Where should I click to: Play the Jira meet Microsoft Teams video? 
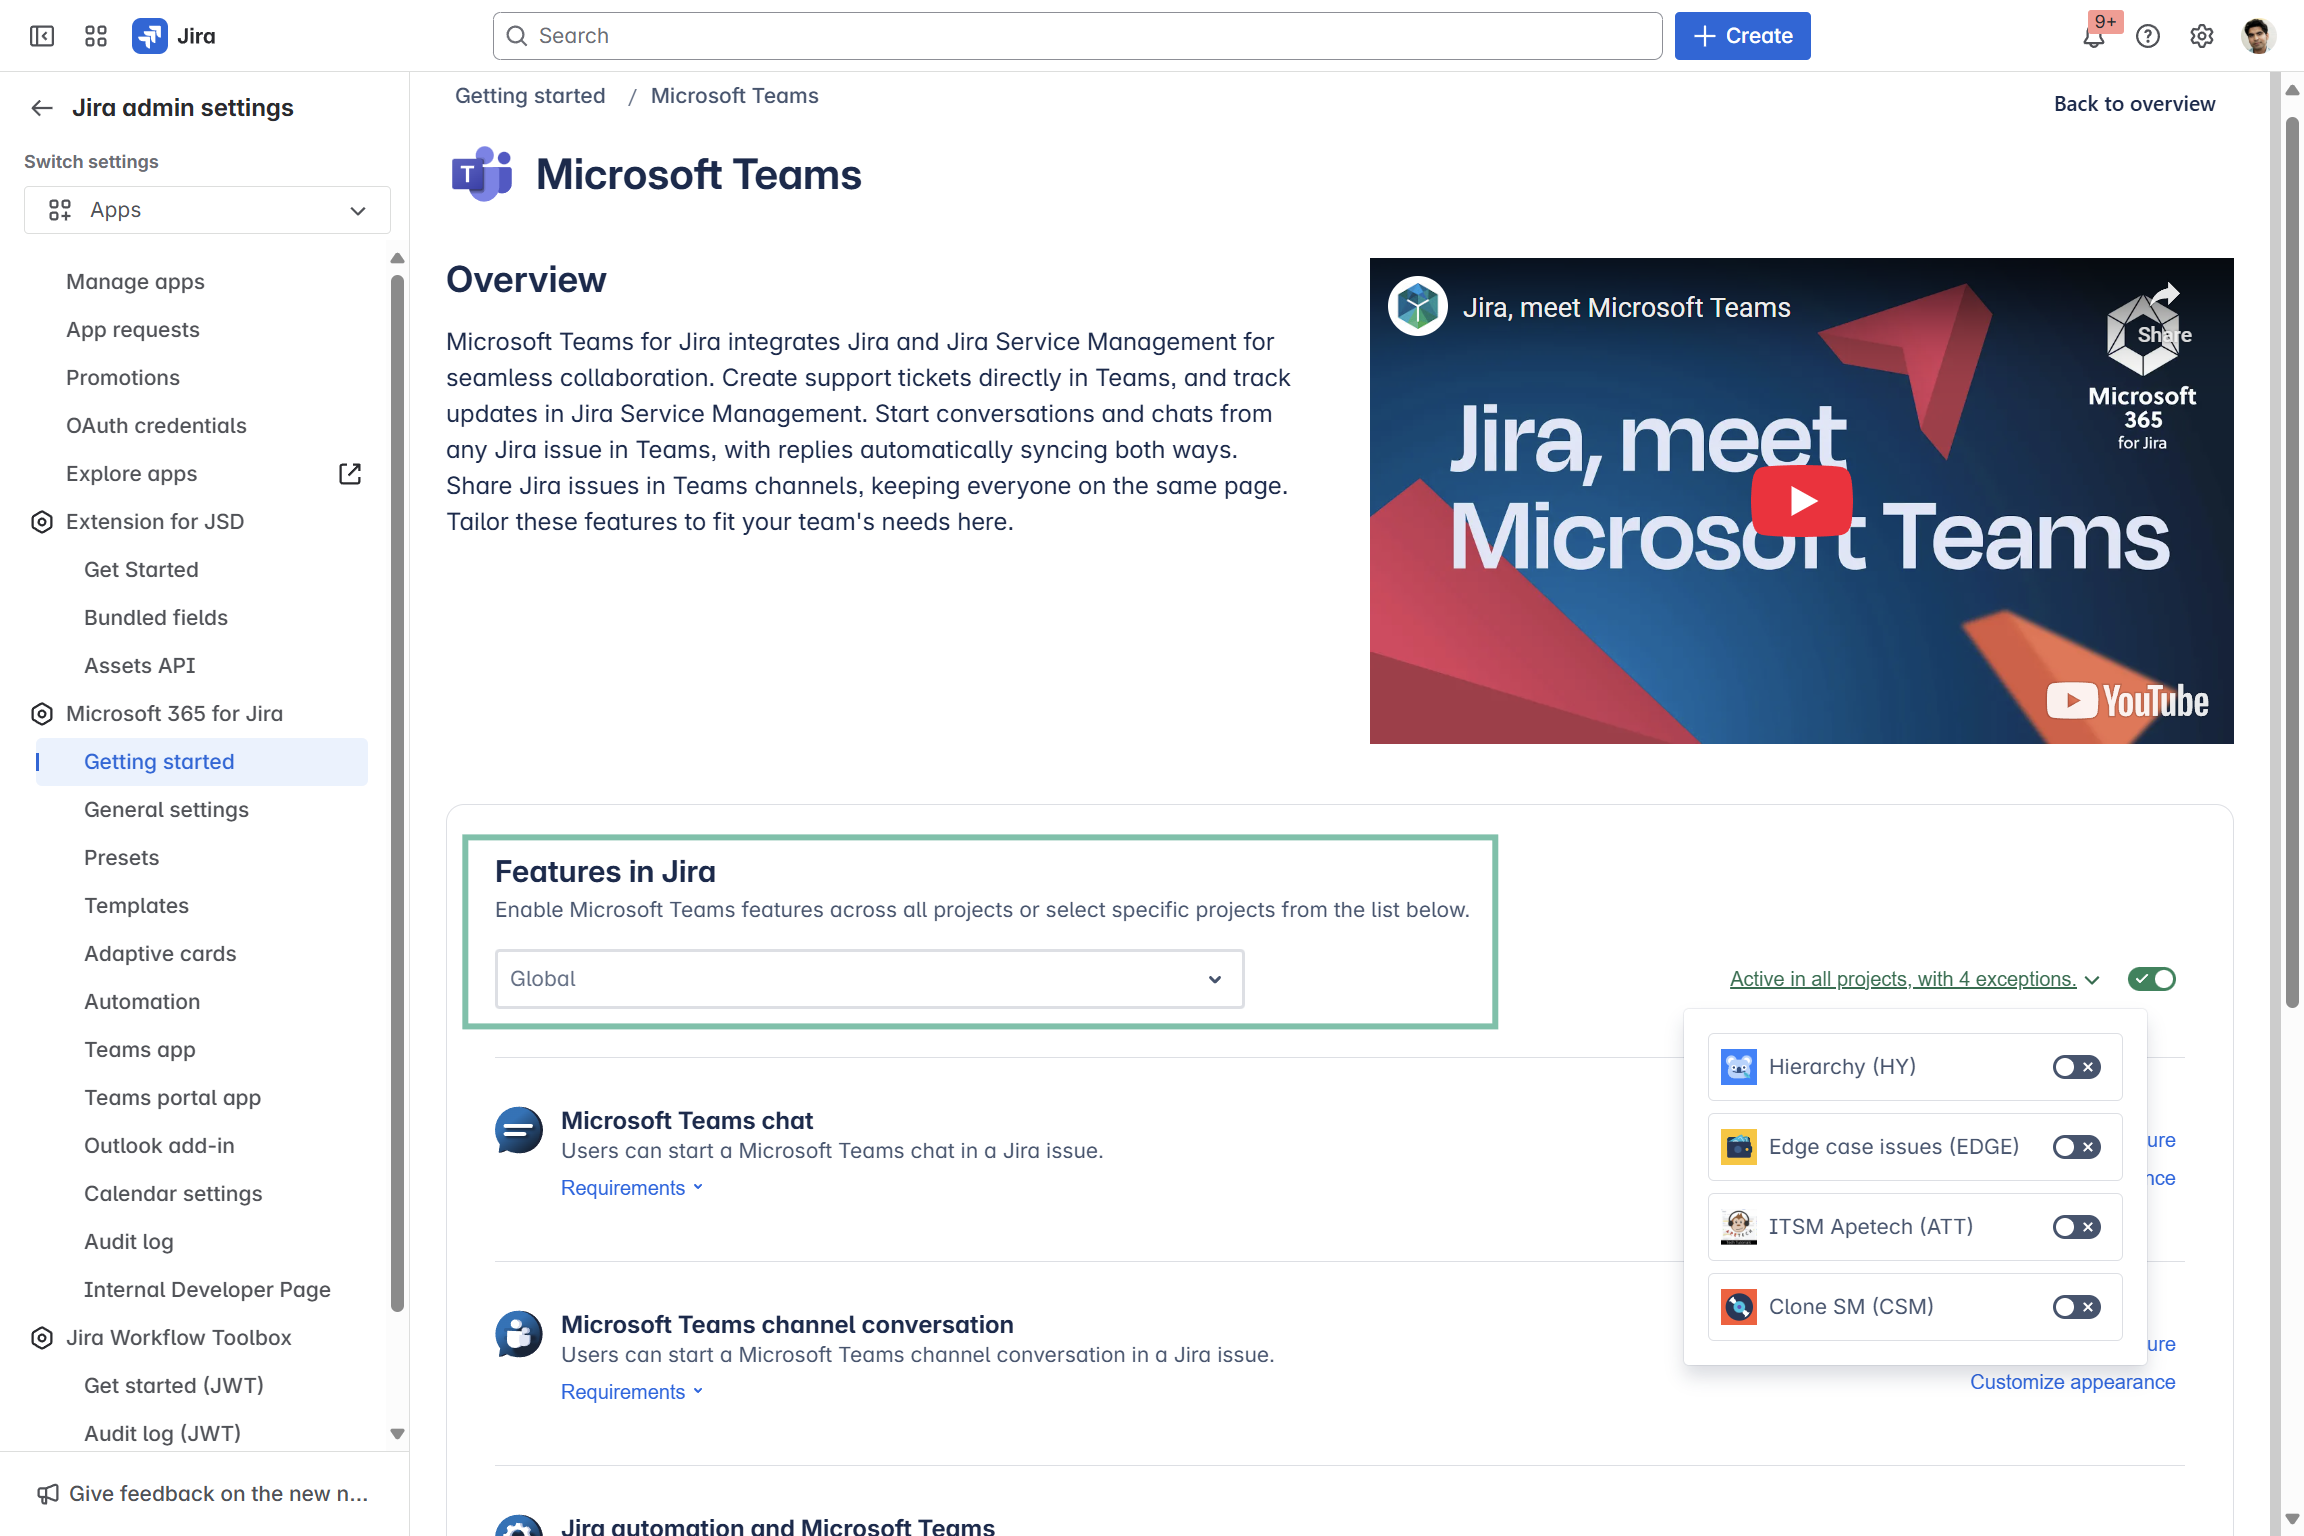pos(1801,501)
